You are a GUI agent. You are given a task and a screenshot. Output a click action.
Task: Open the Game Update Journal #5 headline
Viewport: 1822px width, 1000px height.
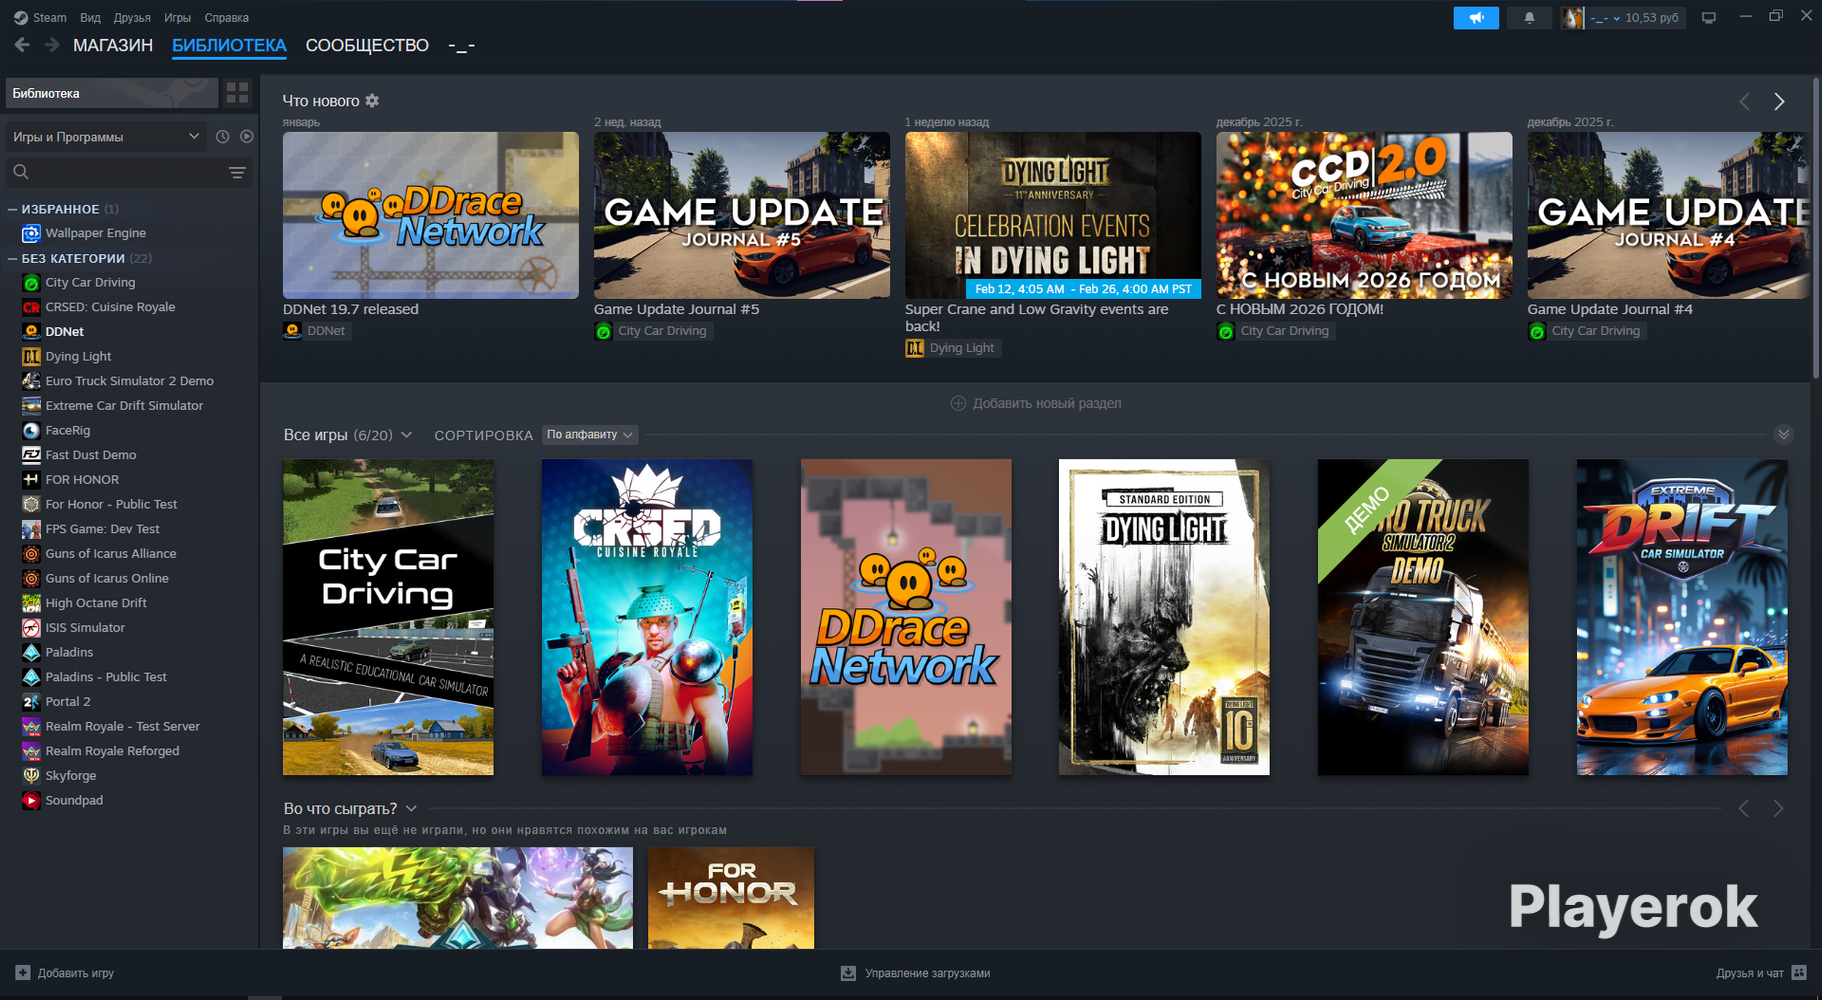[677, 309]
